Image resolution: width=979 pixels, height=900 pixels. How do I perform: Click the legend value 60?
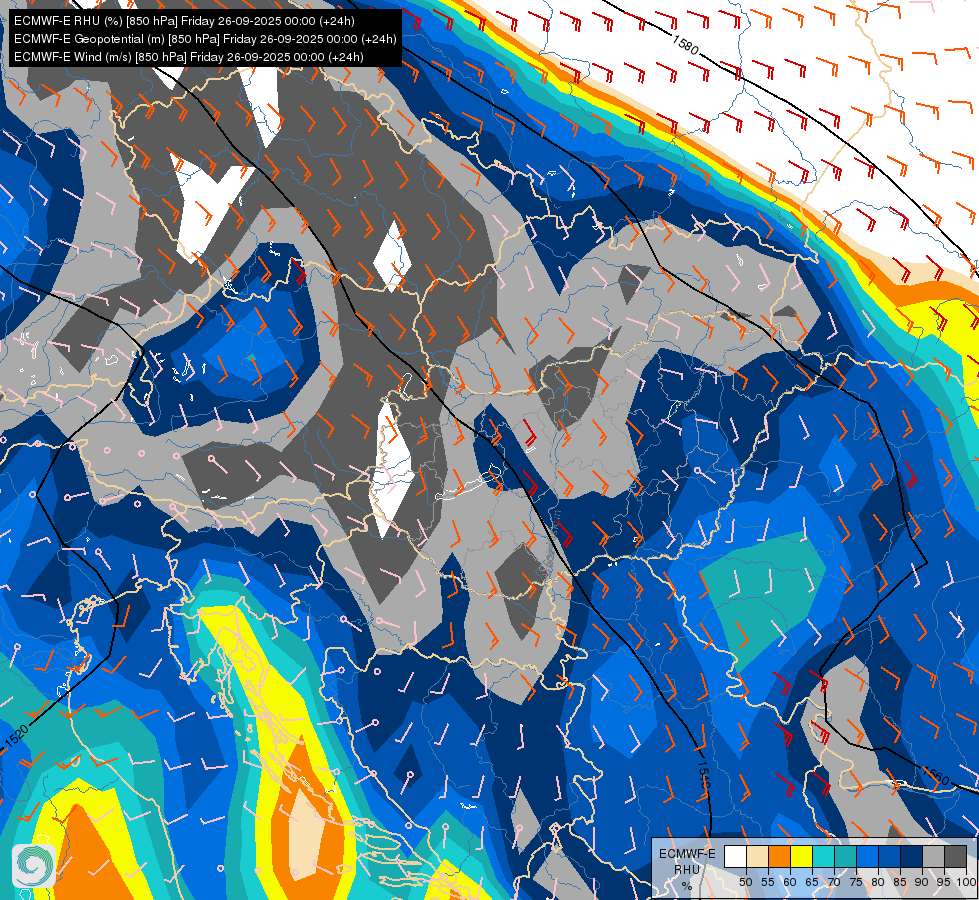coord(790,882)
